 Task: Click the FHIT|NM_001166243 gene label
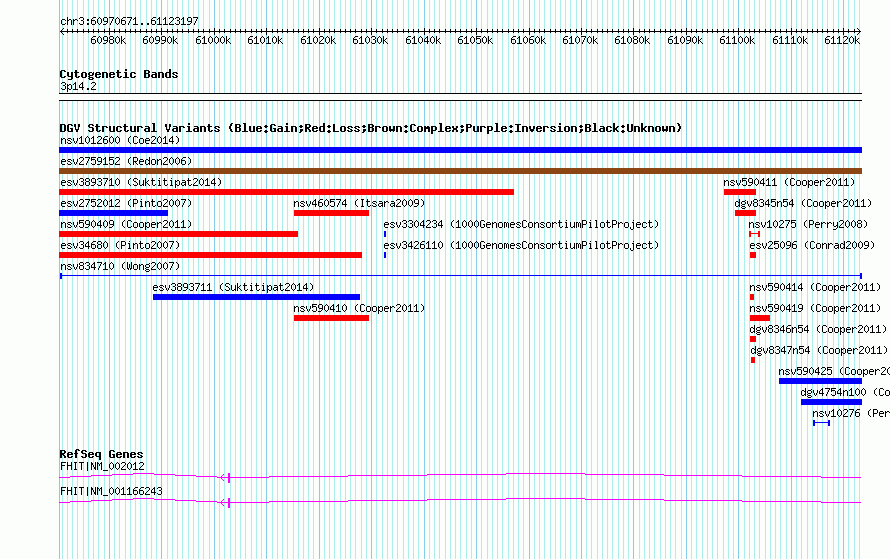[x=111, y=491]
